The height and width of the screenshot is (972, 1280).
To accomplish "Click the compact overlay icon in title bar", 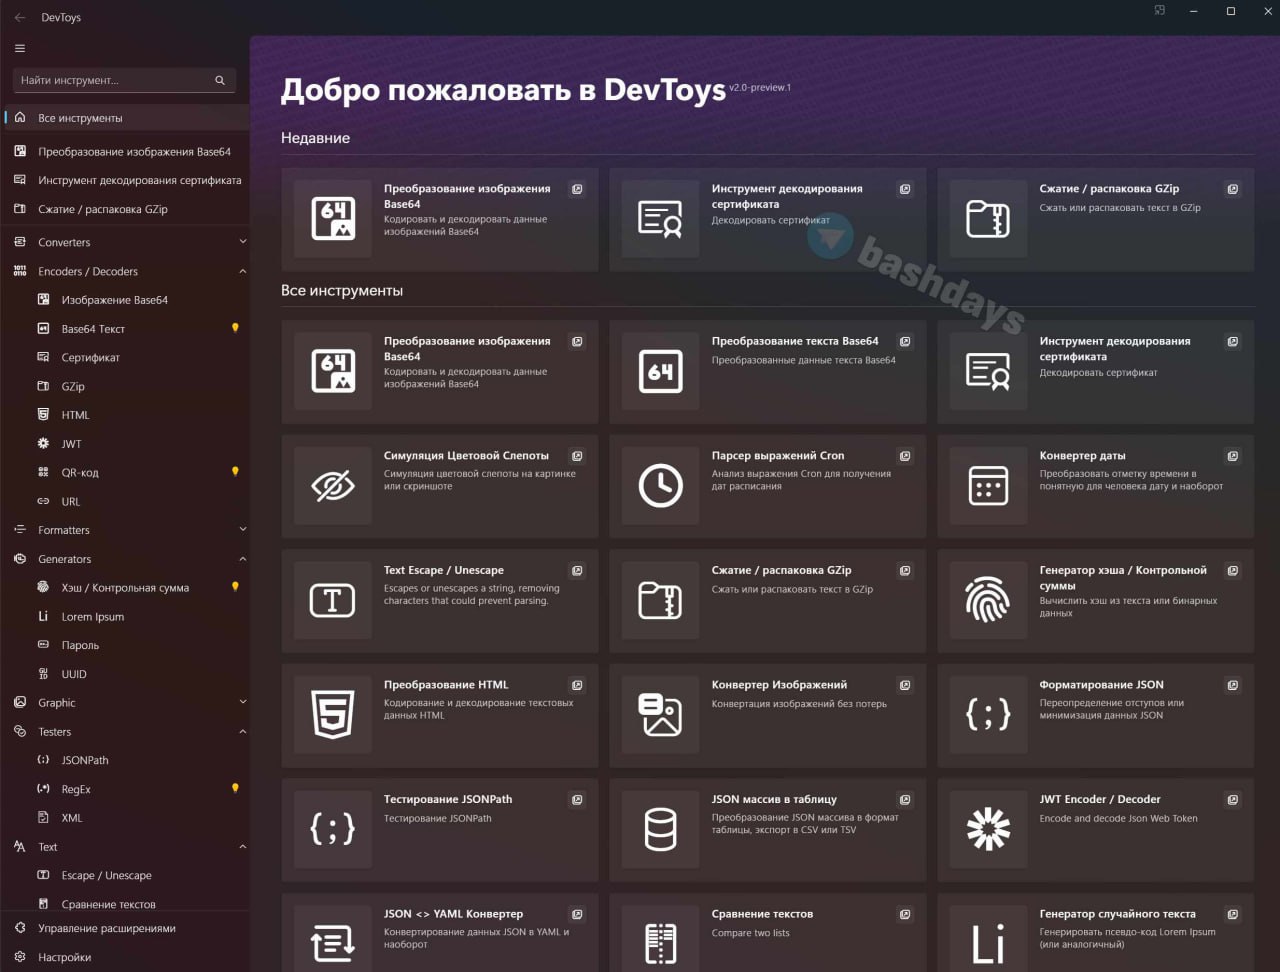I will pyautogui.click(x=1160, y=11).
